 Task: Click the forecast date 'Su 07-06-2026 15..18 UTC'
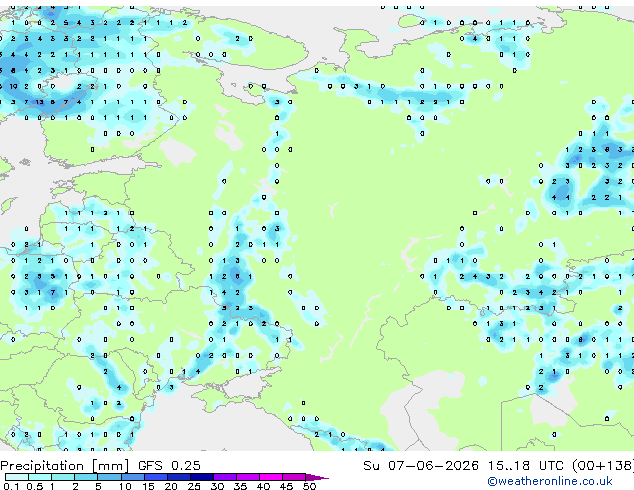pyautogui.click(x=463, y=466)
